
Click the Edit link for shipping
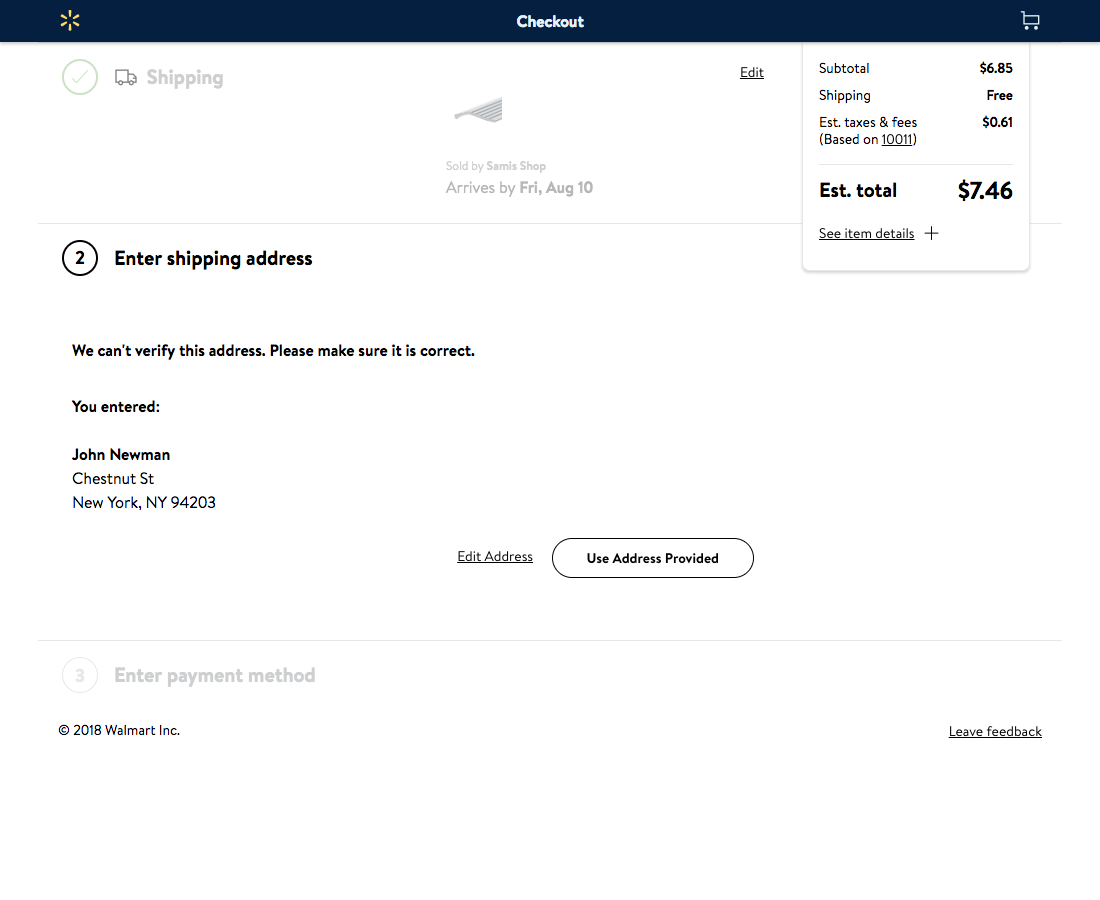click(751, 72)
